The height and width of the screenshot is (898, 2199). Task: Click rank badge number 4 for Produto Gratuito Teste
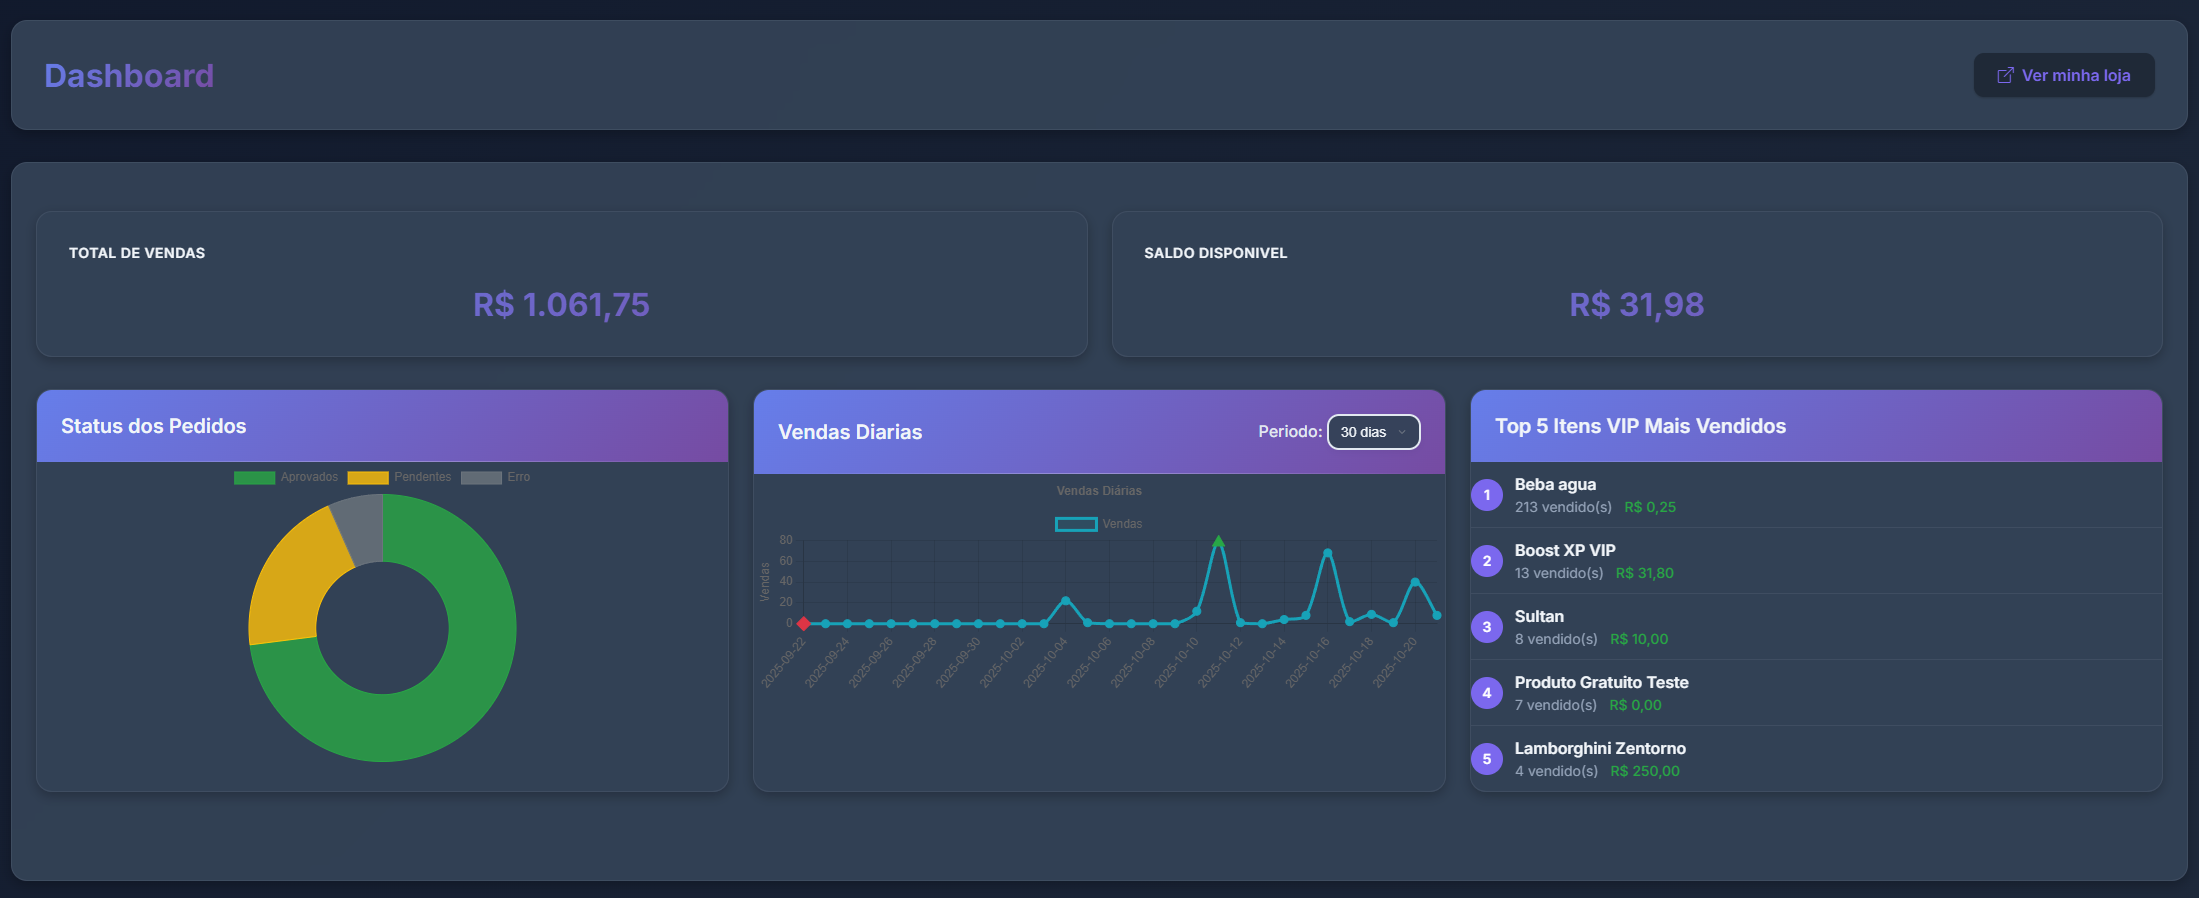pos(1486,693)
